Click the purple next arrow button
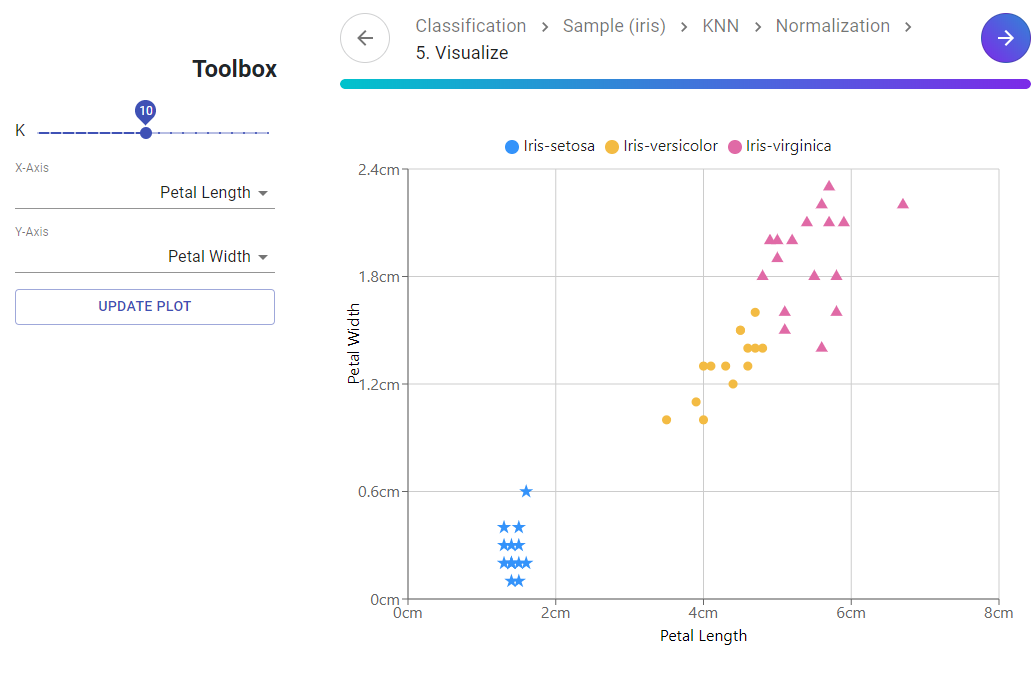 pyautogui.click(x=1005, y=39)
